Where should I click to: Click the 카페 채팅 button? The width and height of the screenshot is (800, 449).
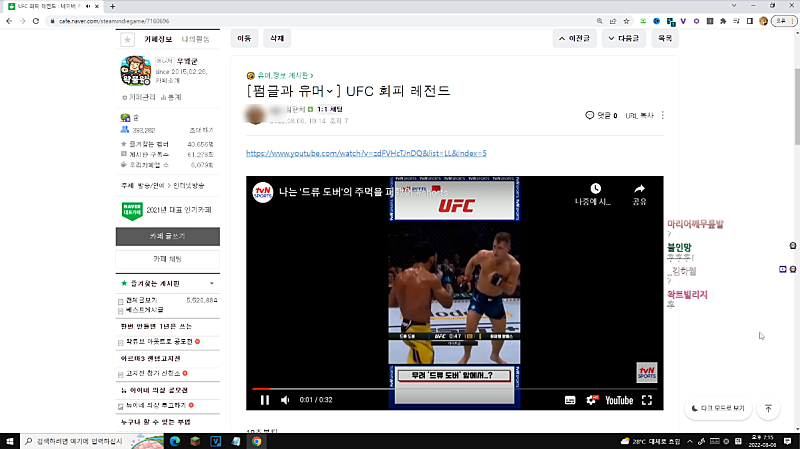coord(168,259)
